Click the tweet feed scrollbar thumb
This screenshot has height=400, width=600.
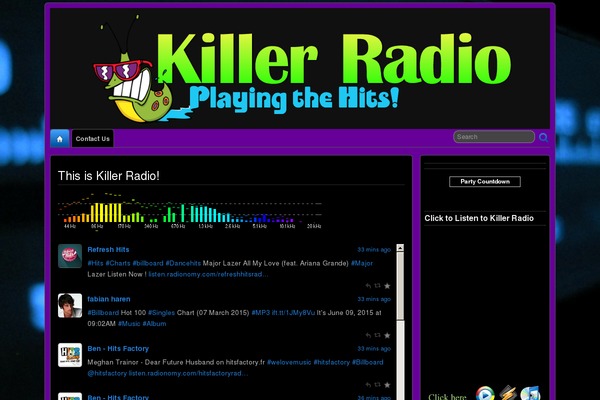pos(400,286)
